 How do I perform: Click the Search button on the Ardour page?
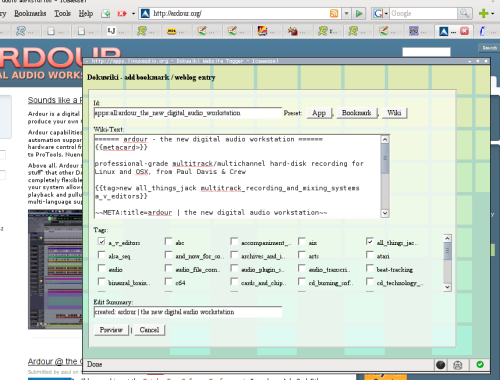coord(489,48)
